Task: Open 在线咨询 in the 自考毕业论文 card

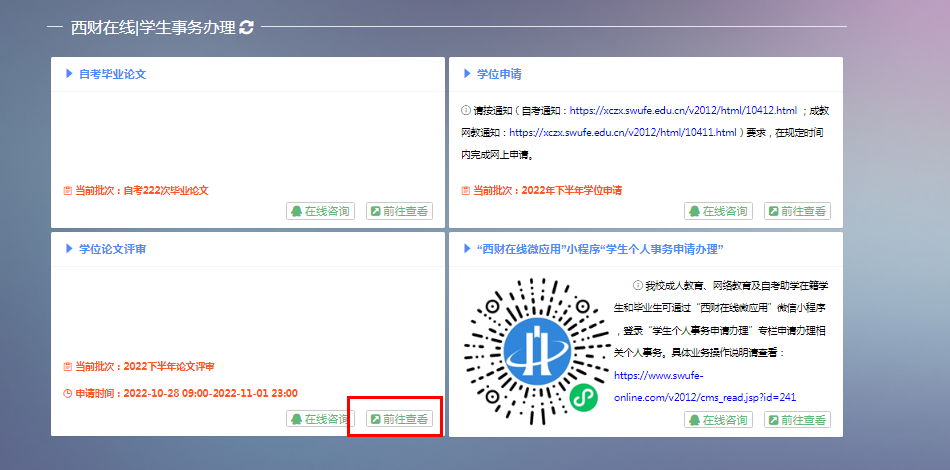Action: 320,211
